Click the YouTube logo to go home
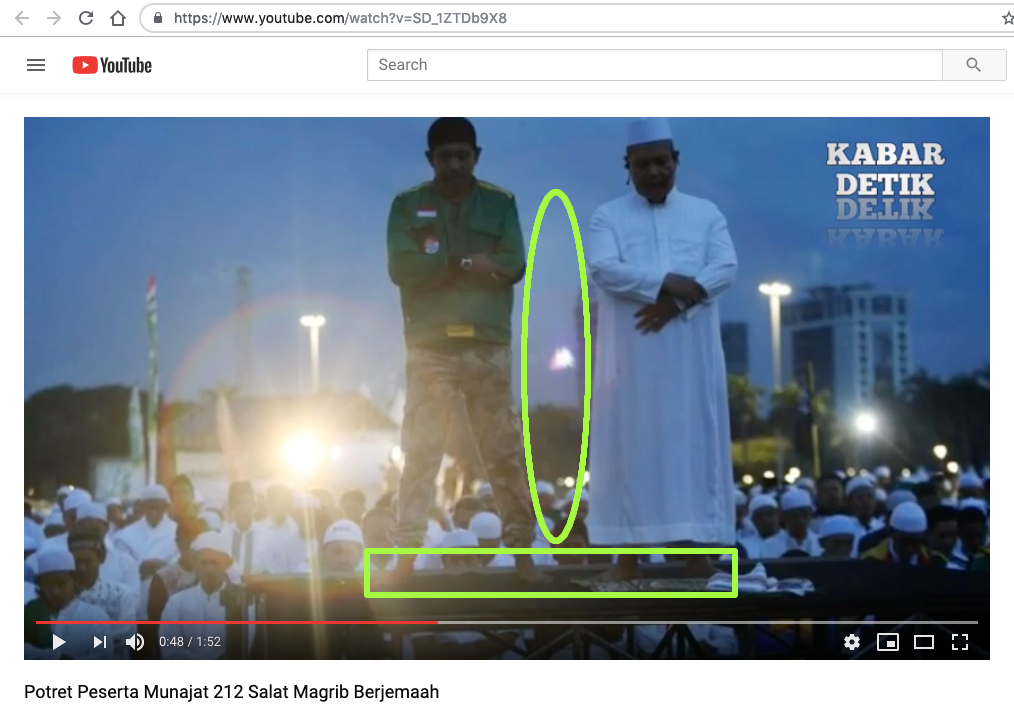The width and height of the screenshot is (1014, 714). click(112, 65)
